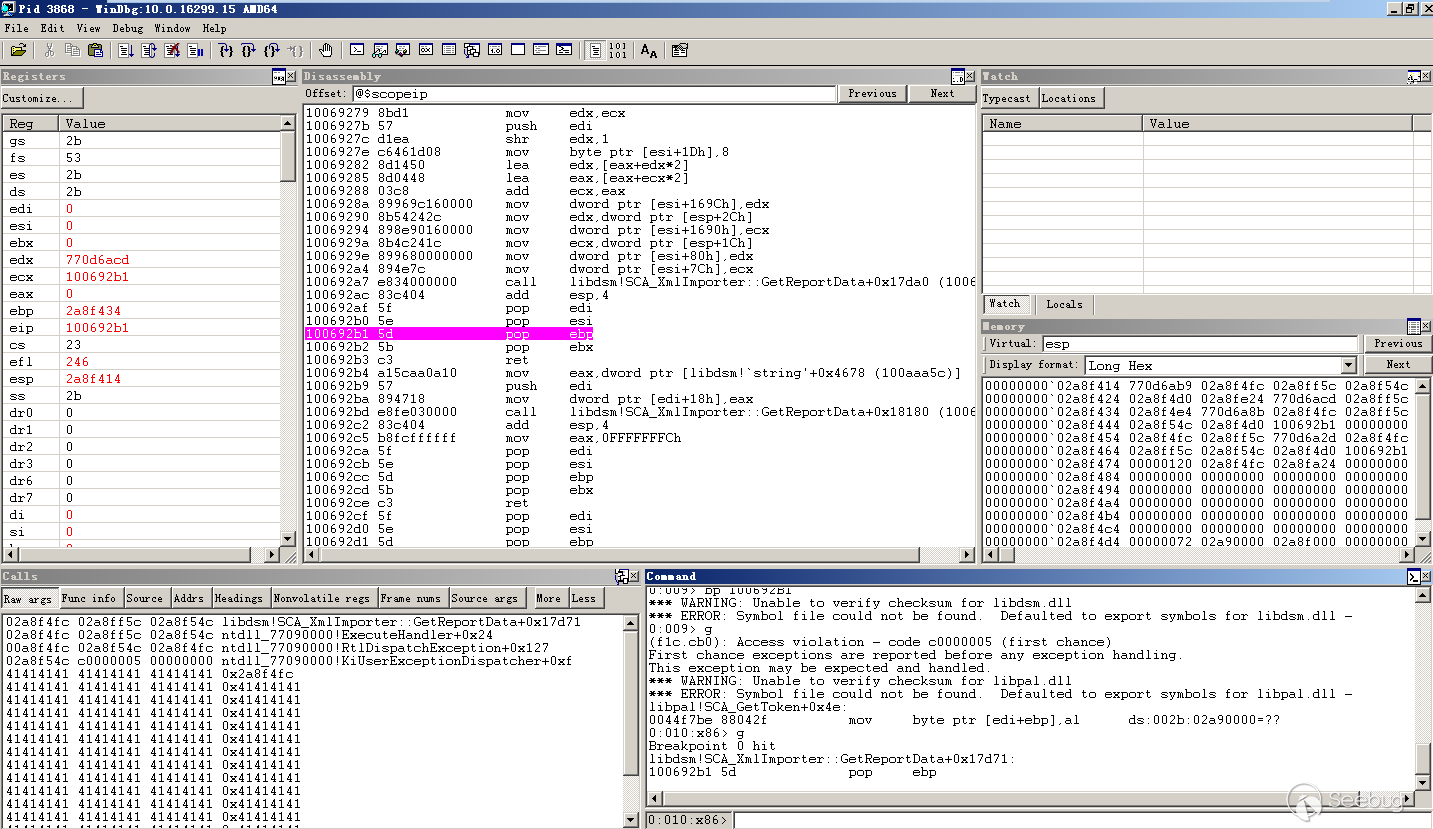The image size is (1433, 829).
Task: Click the Step over icon
Action: 248,50
